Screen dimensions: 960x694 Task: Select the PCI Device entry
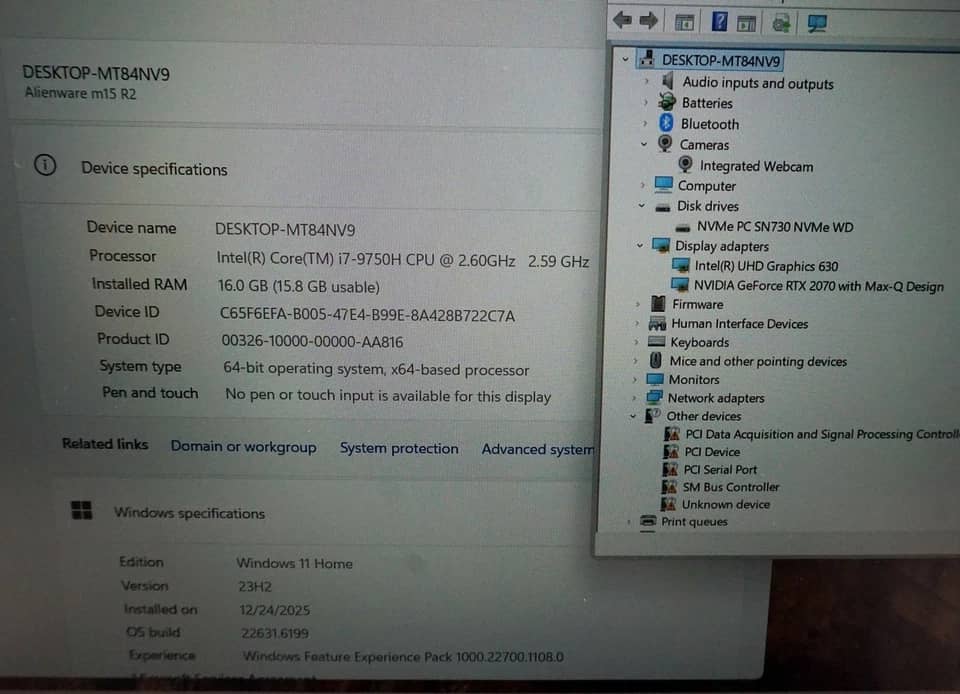point(712,452)
